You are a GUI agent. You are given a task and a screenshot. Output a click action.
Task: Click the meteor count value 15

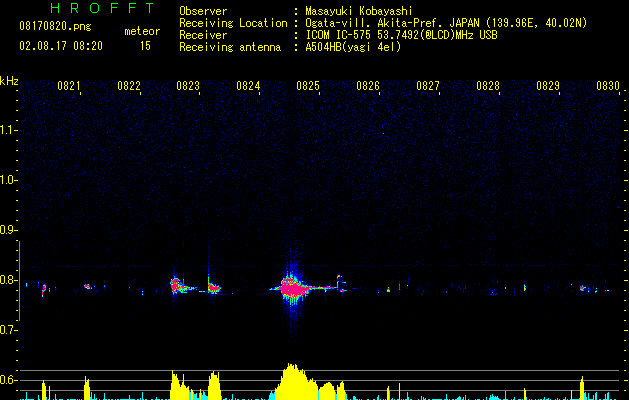click(x=145, y=46)
